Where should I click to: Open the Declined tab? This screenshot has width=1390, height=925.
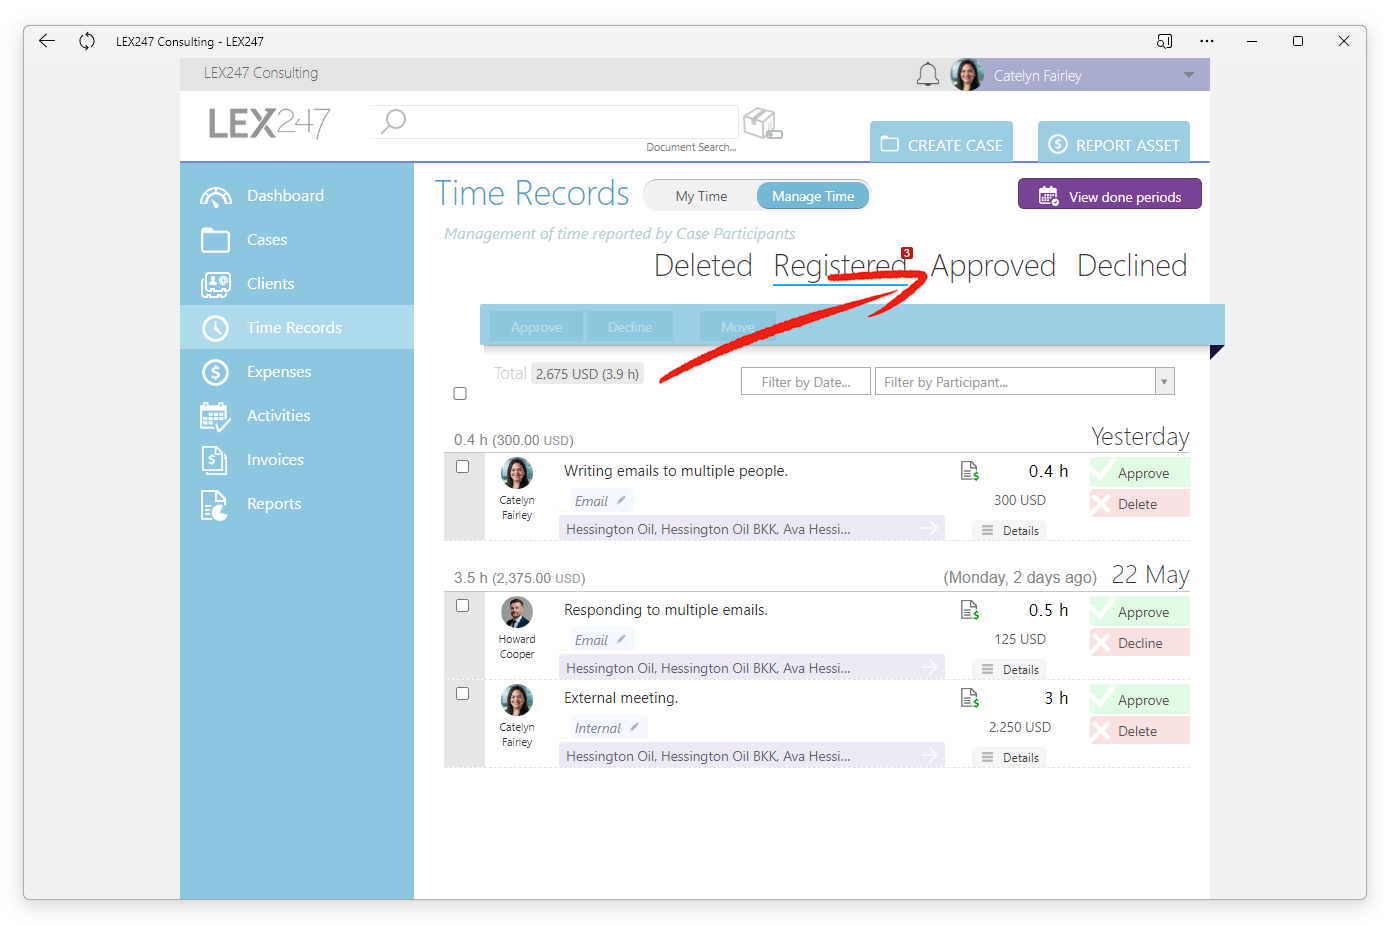1132,266
